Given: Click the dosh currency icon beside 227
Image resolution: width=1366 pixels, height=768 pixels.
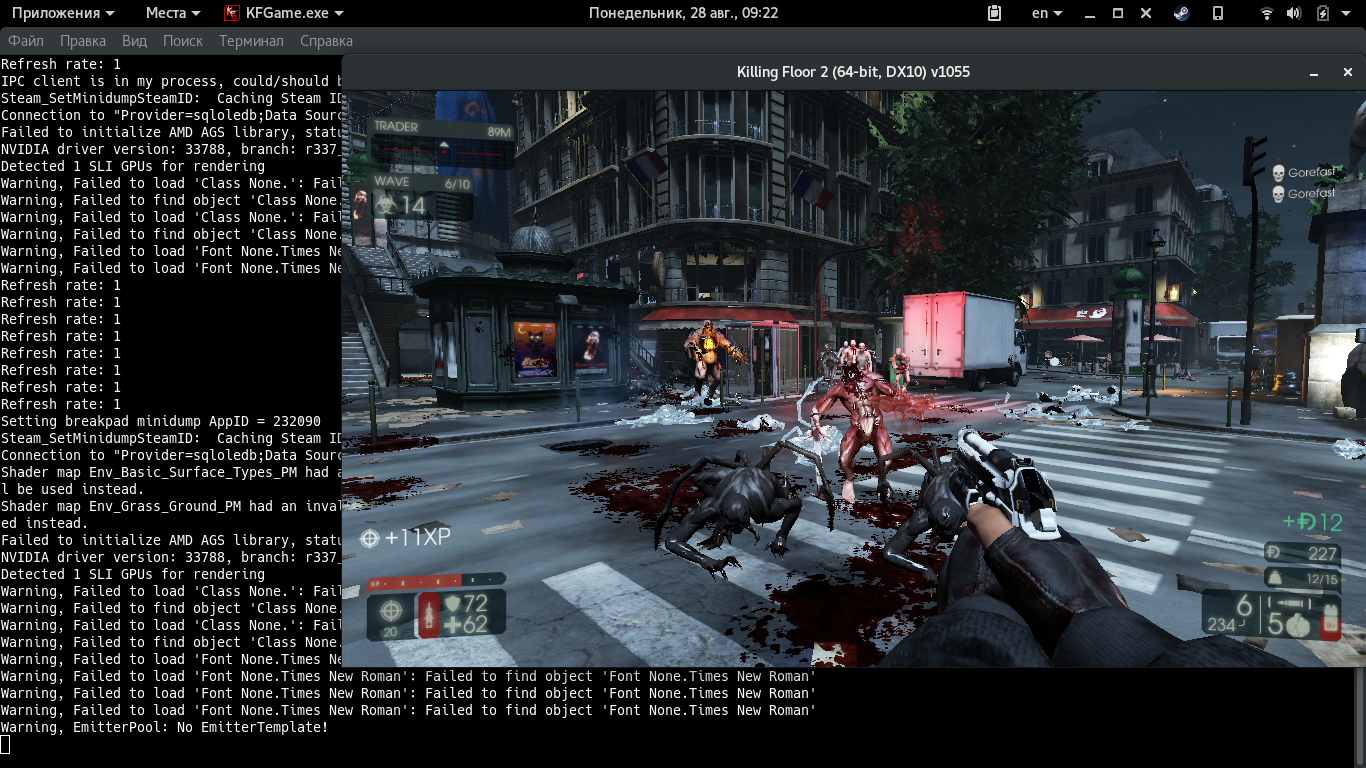Looking at the screenshot, I should click(x=1275, y=553).
